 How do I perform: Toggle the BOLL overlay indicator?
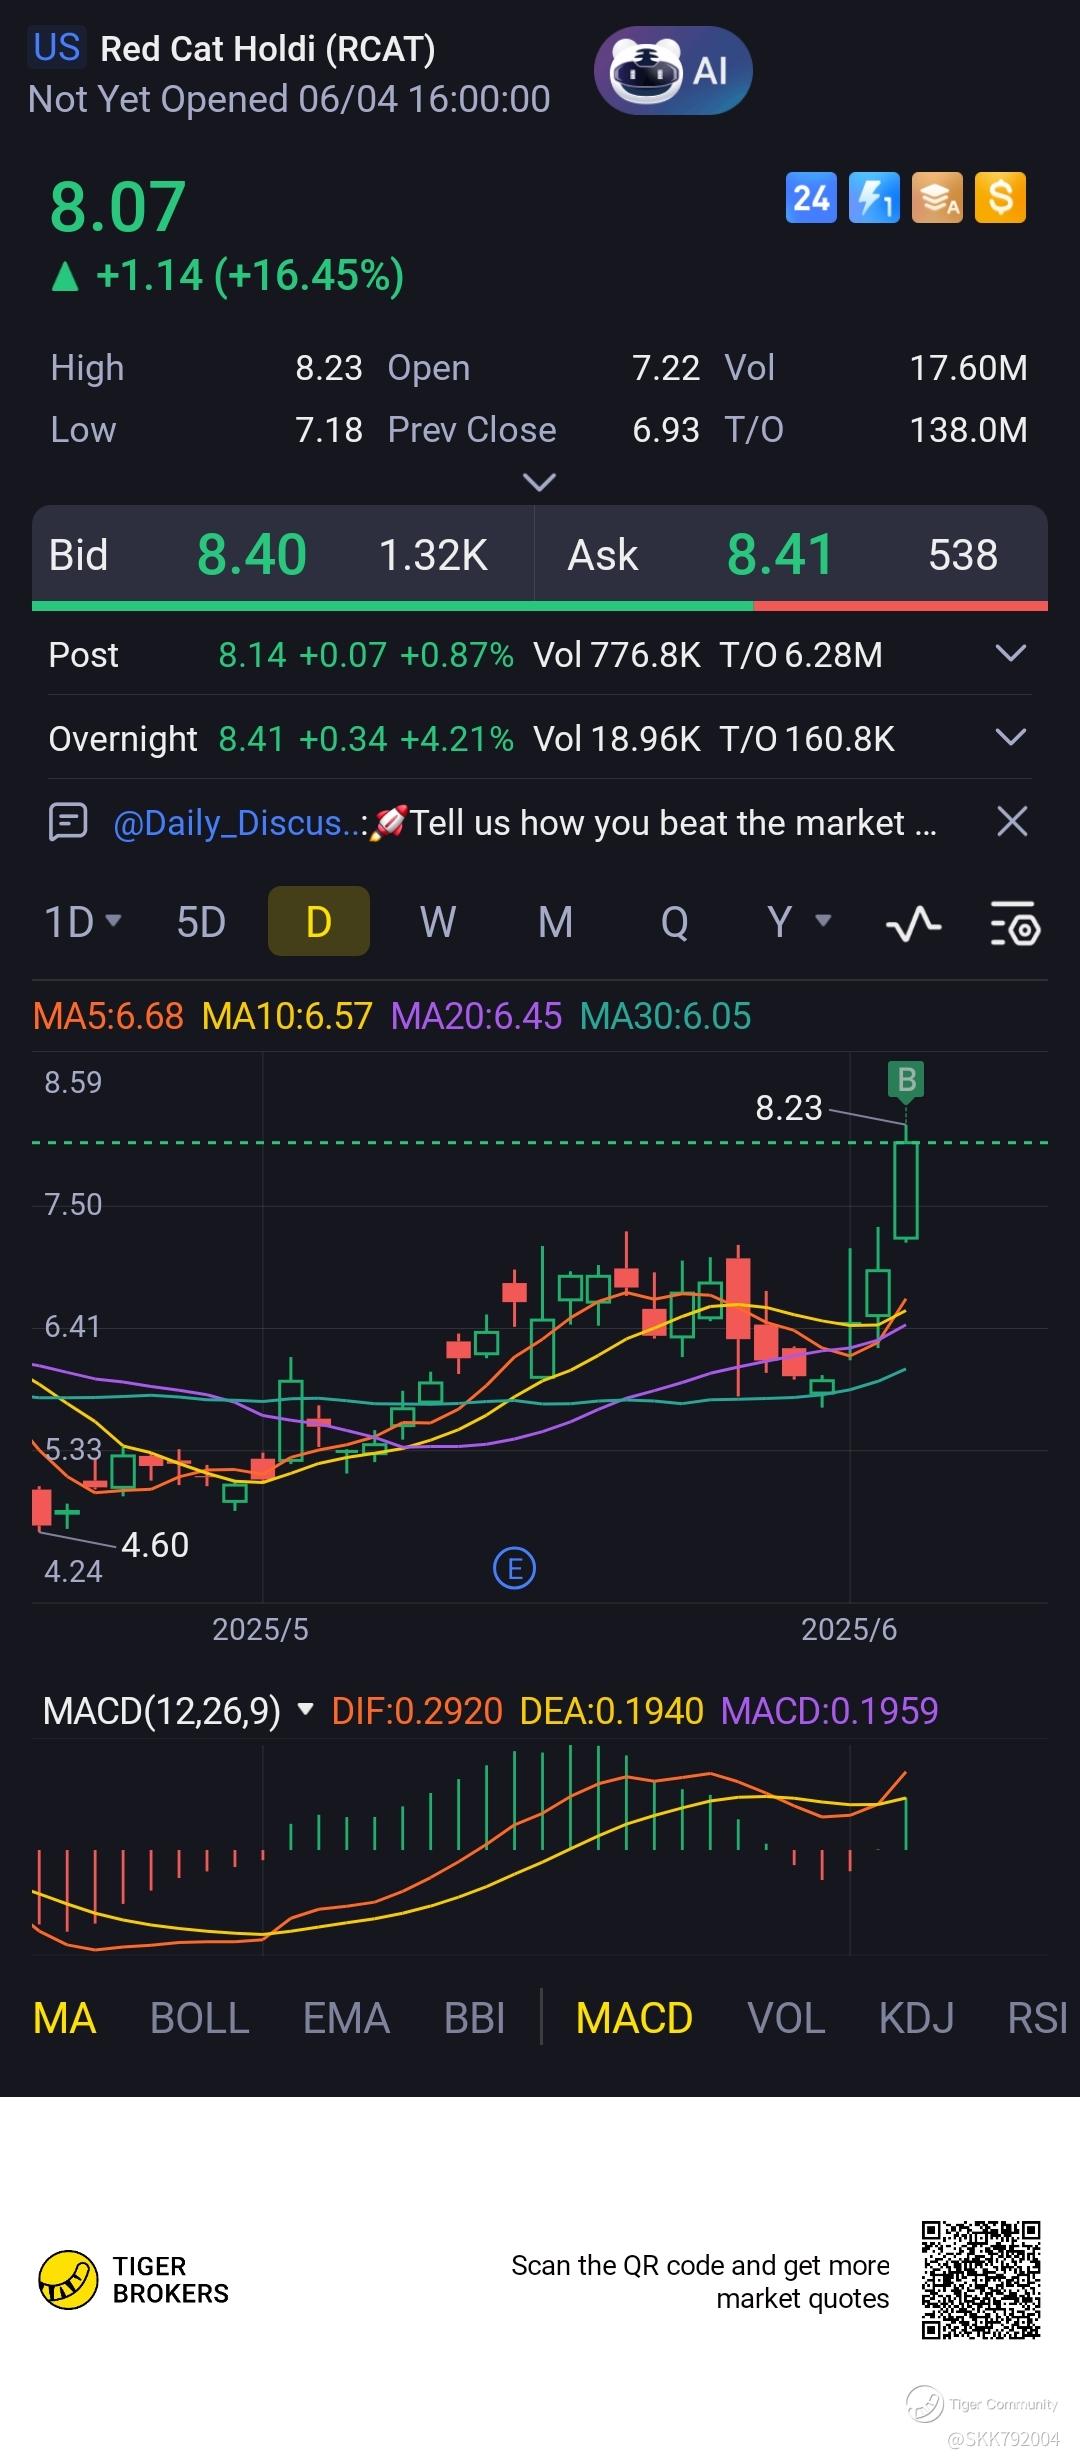point(200,2018)
